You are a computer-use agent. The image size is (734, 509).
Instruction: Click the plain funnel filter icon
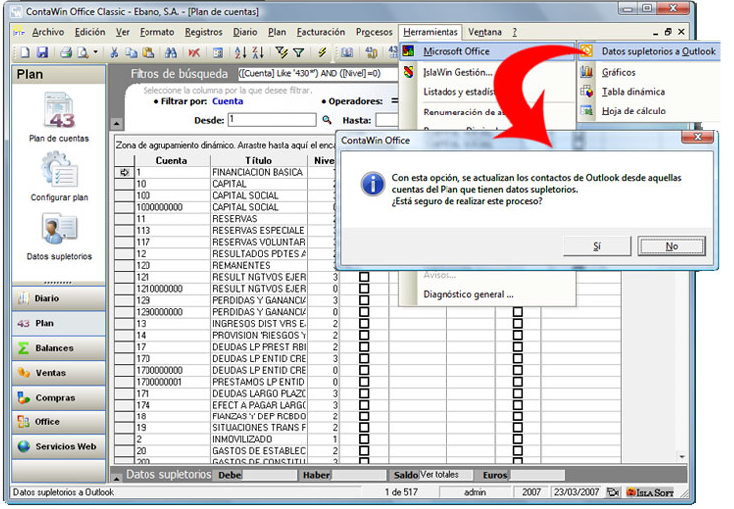point(299,52)
